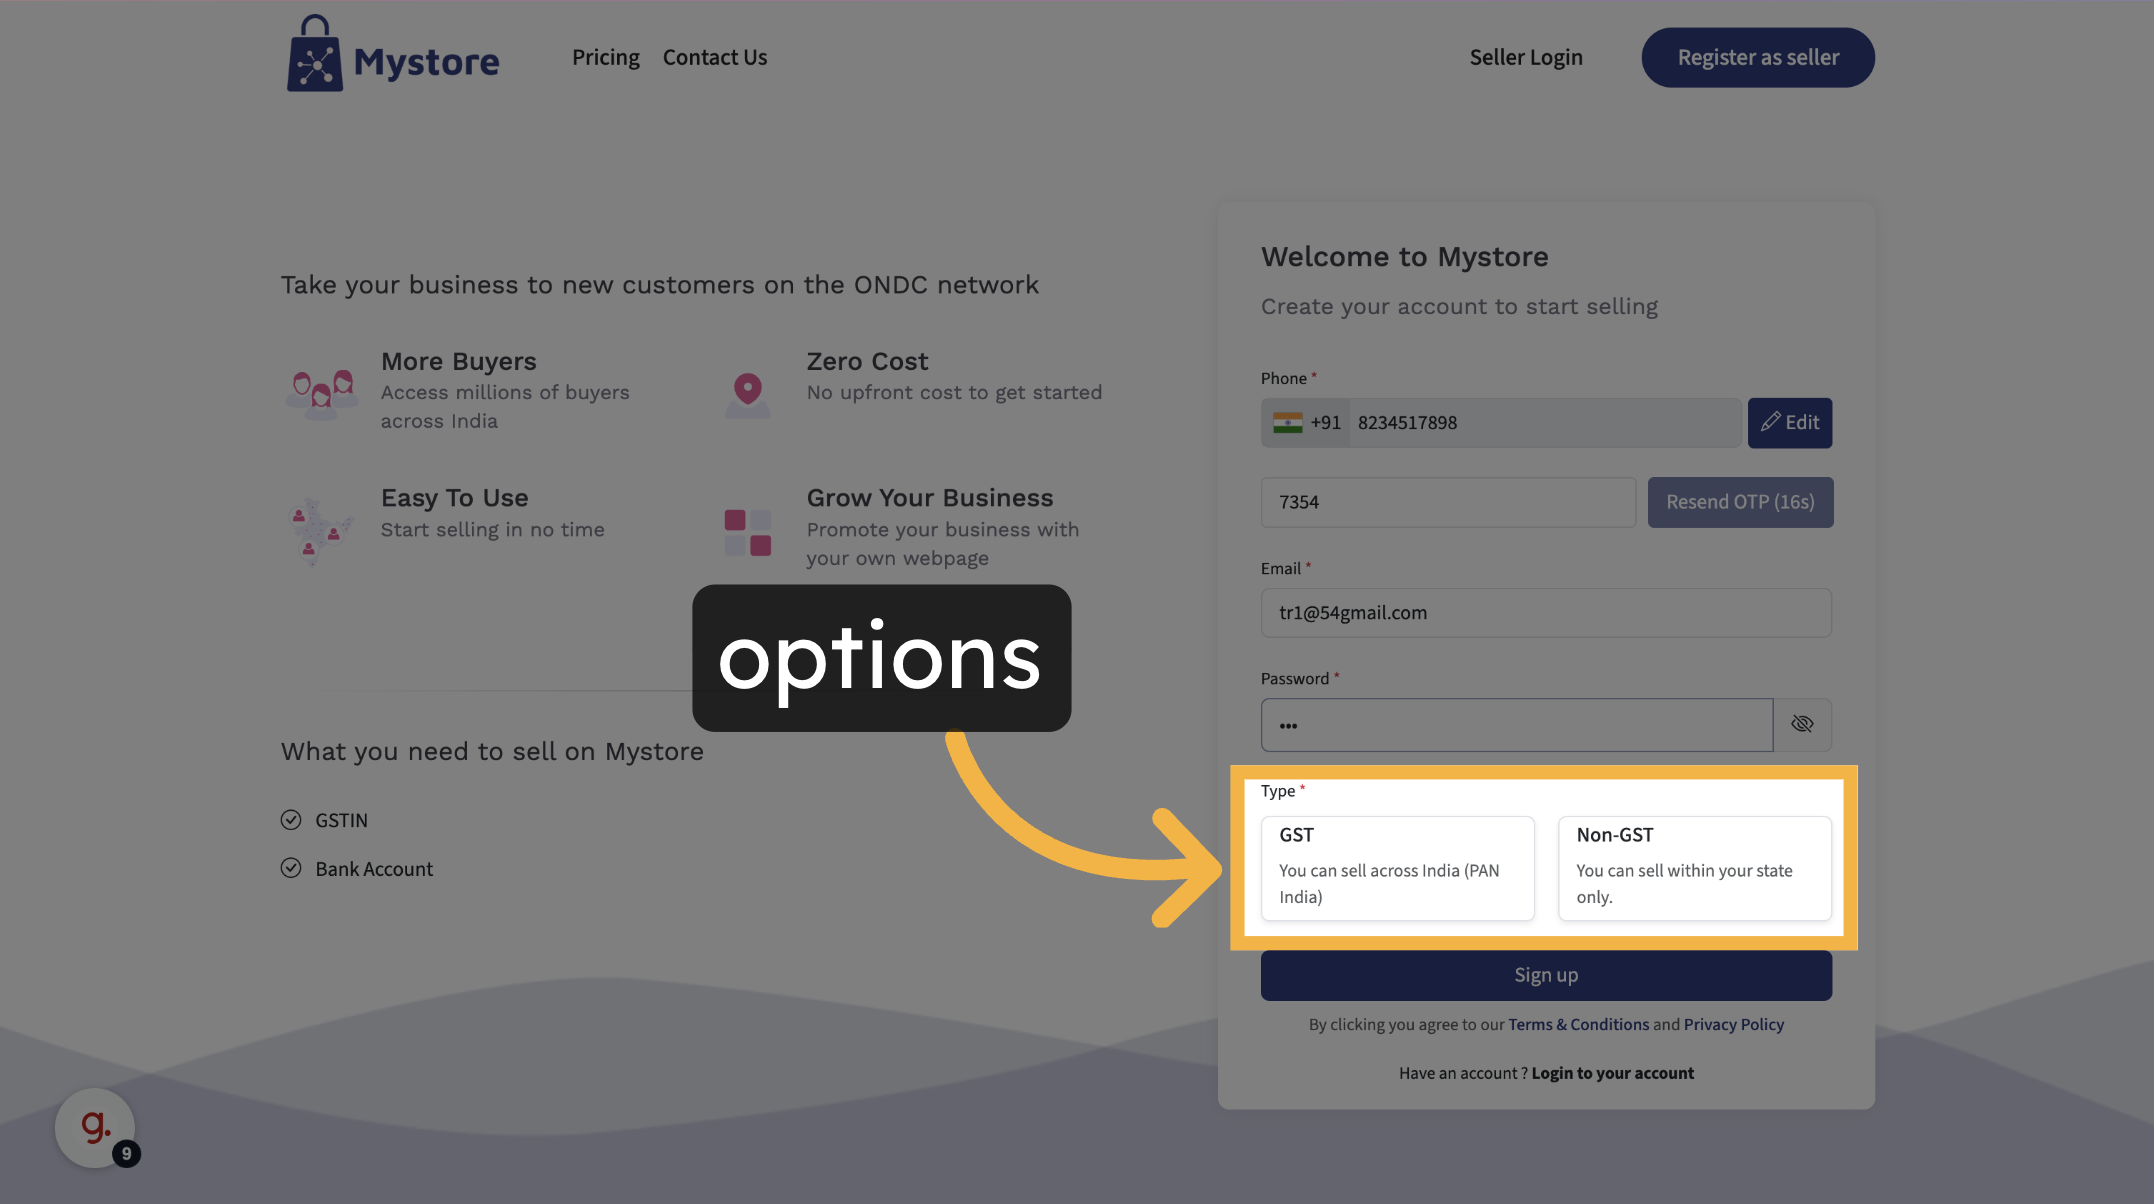Click the Welcome to Mystore heading
This screenshot has width=2154, height=1204.
(x=1404, y=257)
